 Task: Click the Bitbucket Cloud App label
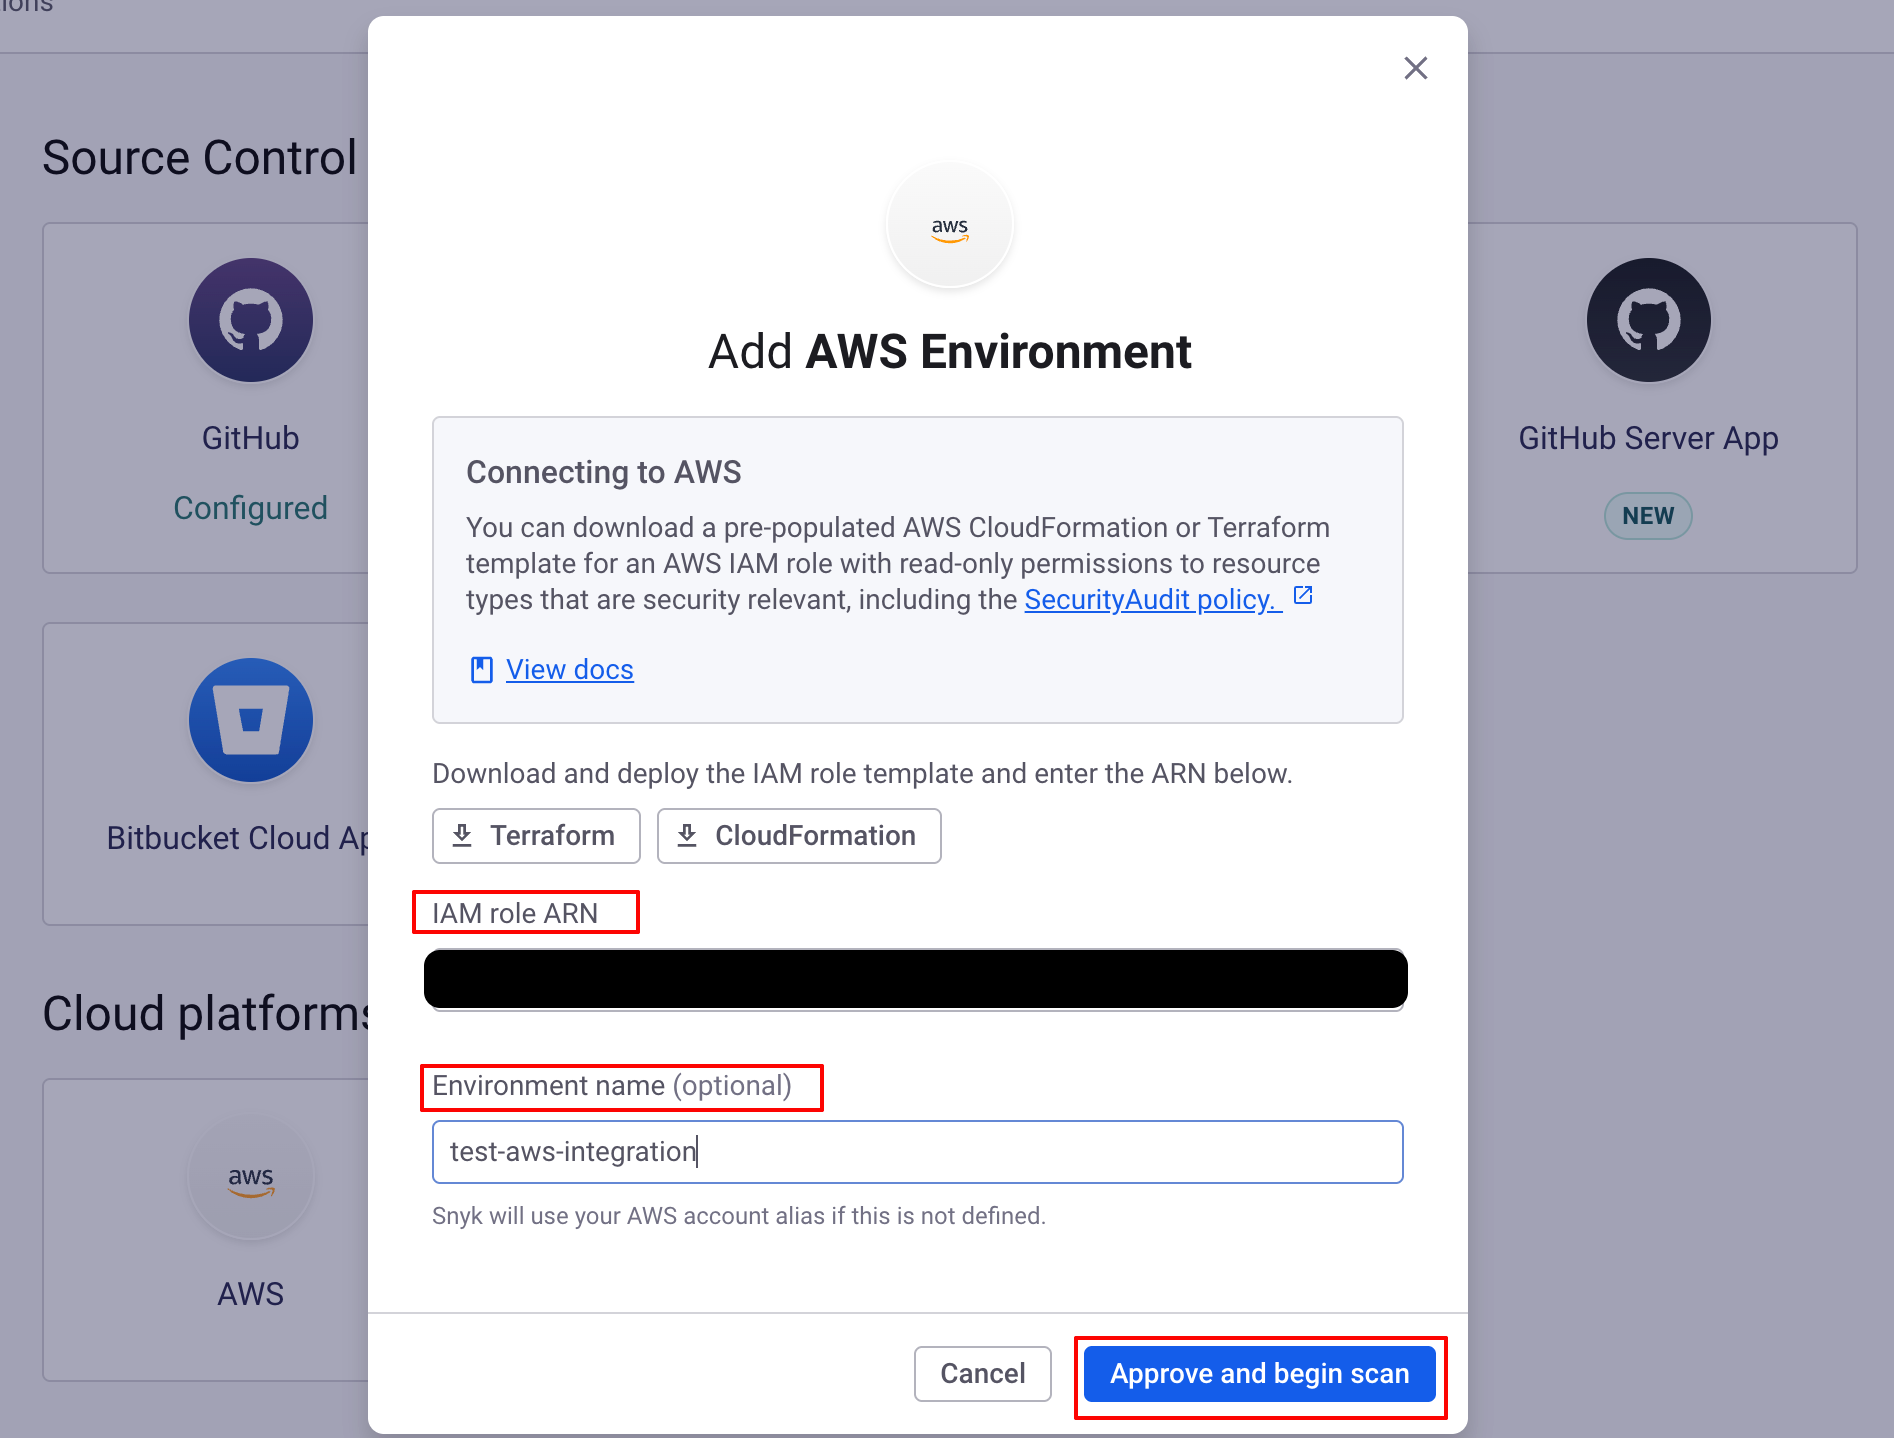238,838
